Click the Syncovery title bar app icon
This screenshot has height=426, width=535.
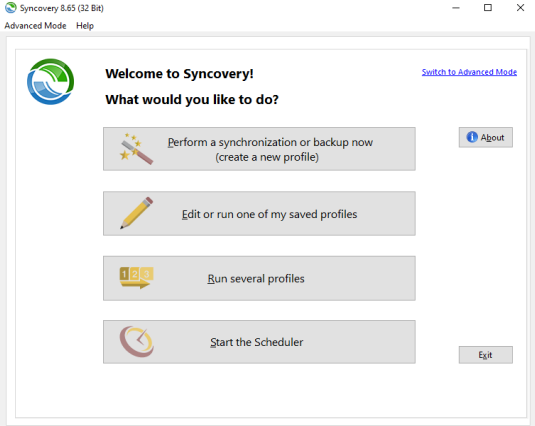point(11,8)
